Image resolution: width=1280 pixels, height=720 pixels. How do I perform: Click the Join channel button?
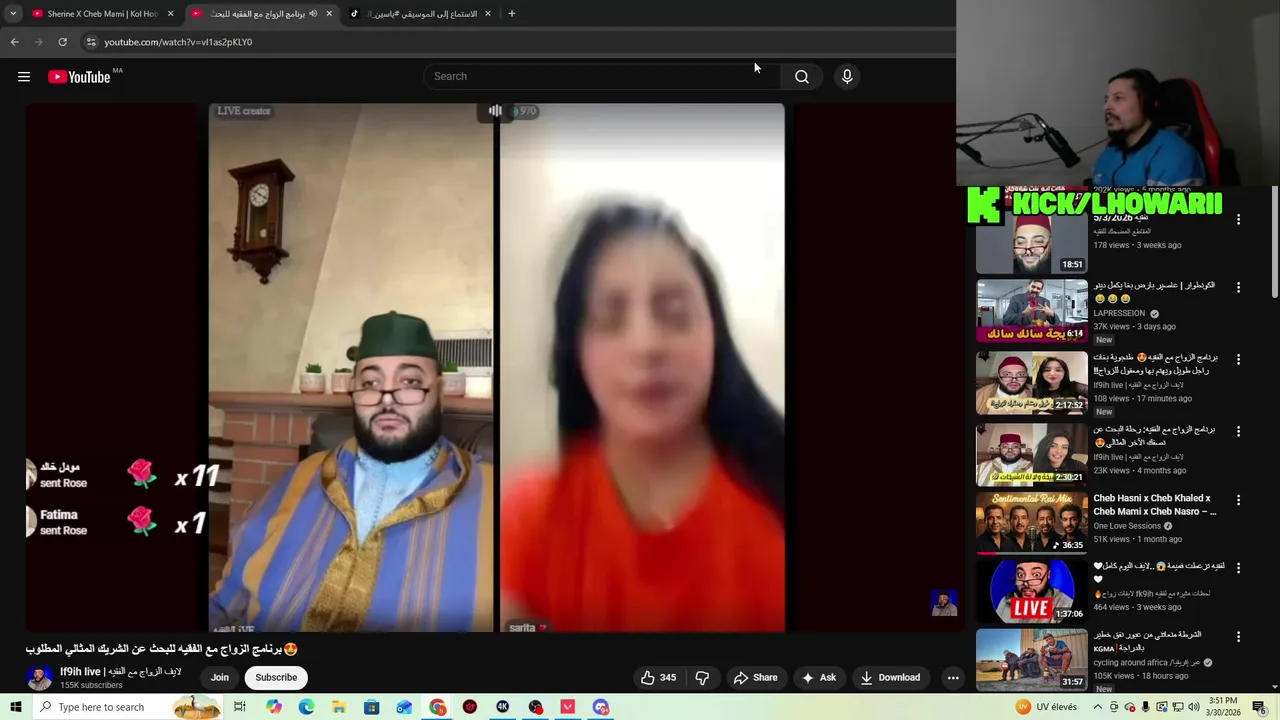(x=220, y=678)
